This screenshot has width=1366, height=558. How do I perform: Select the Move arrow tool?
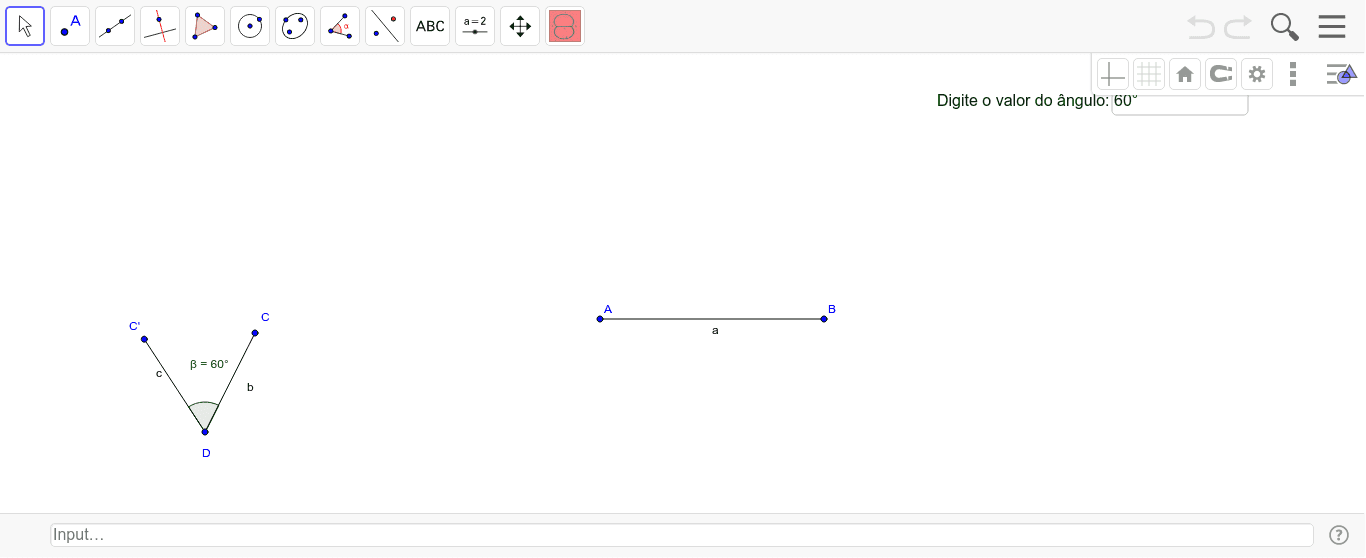point(25,26)
